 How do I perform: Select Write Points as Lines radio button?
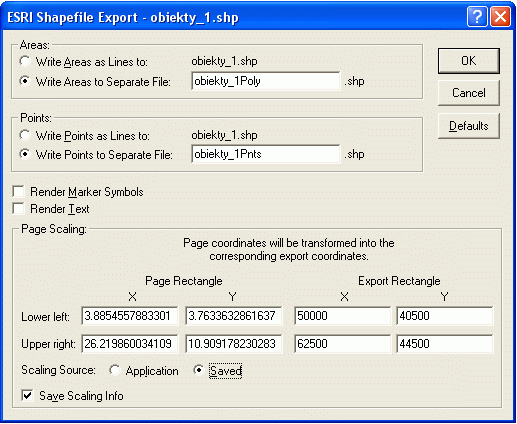coord(25,135)
